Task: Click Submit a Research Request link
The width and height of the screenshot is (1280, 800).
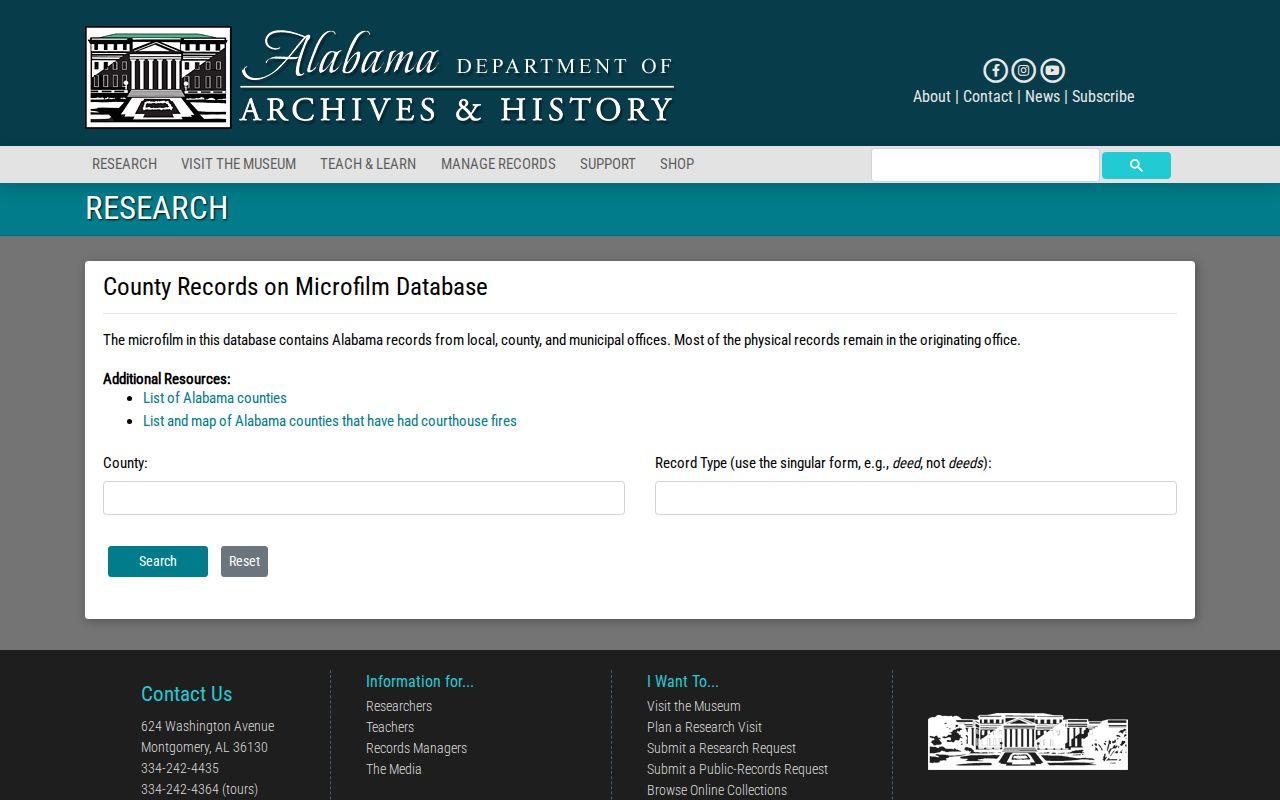Action: pyautogui.click(x=721, y=748)
